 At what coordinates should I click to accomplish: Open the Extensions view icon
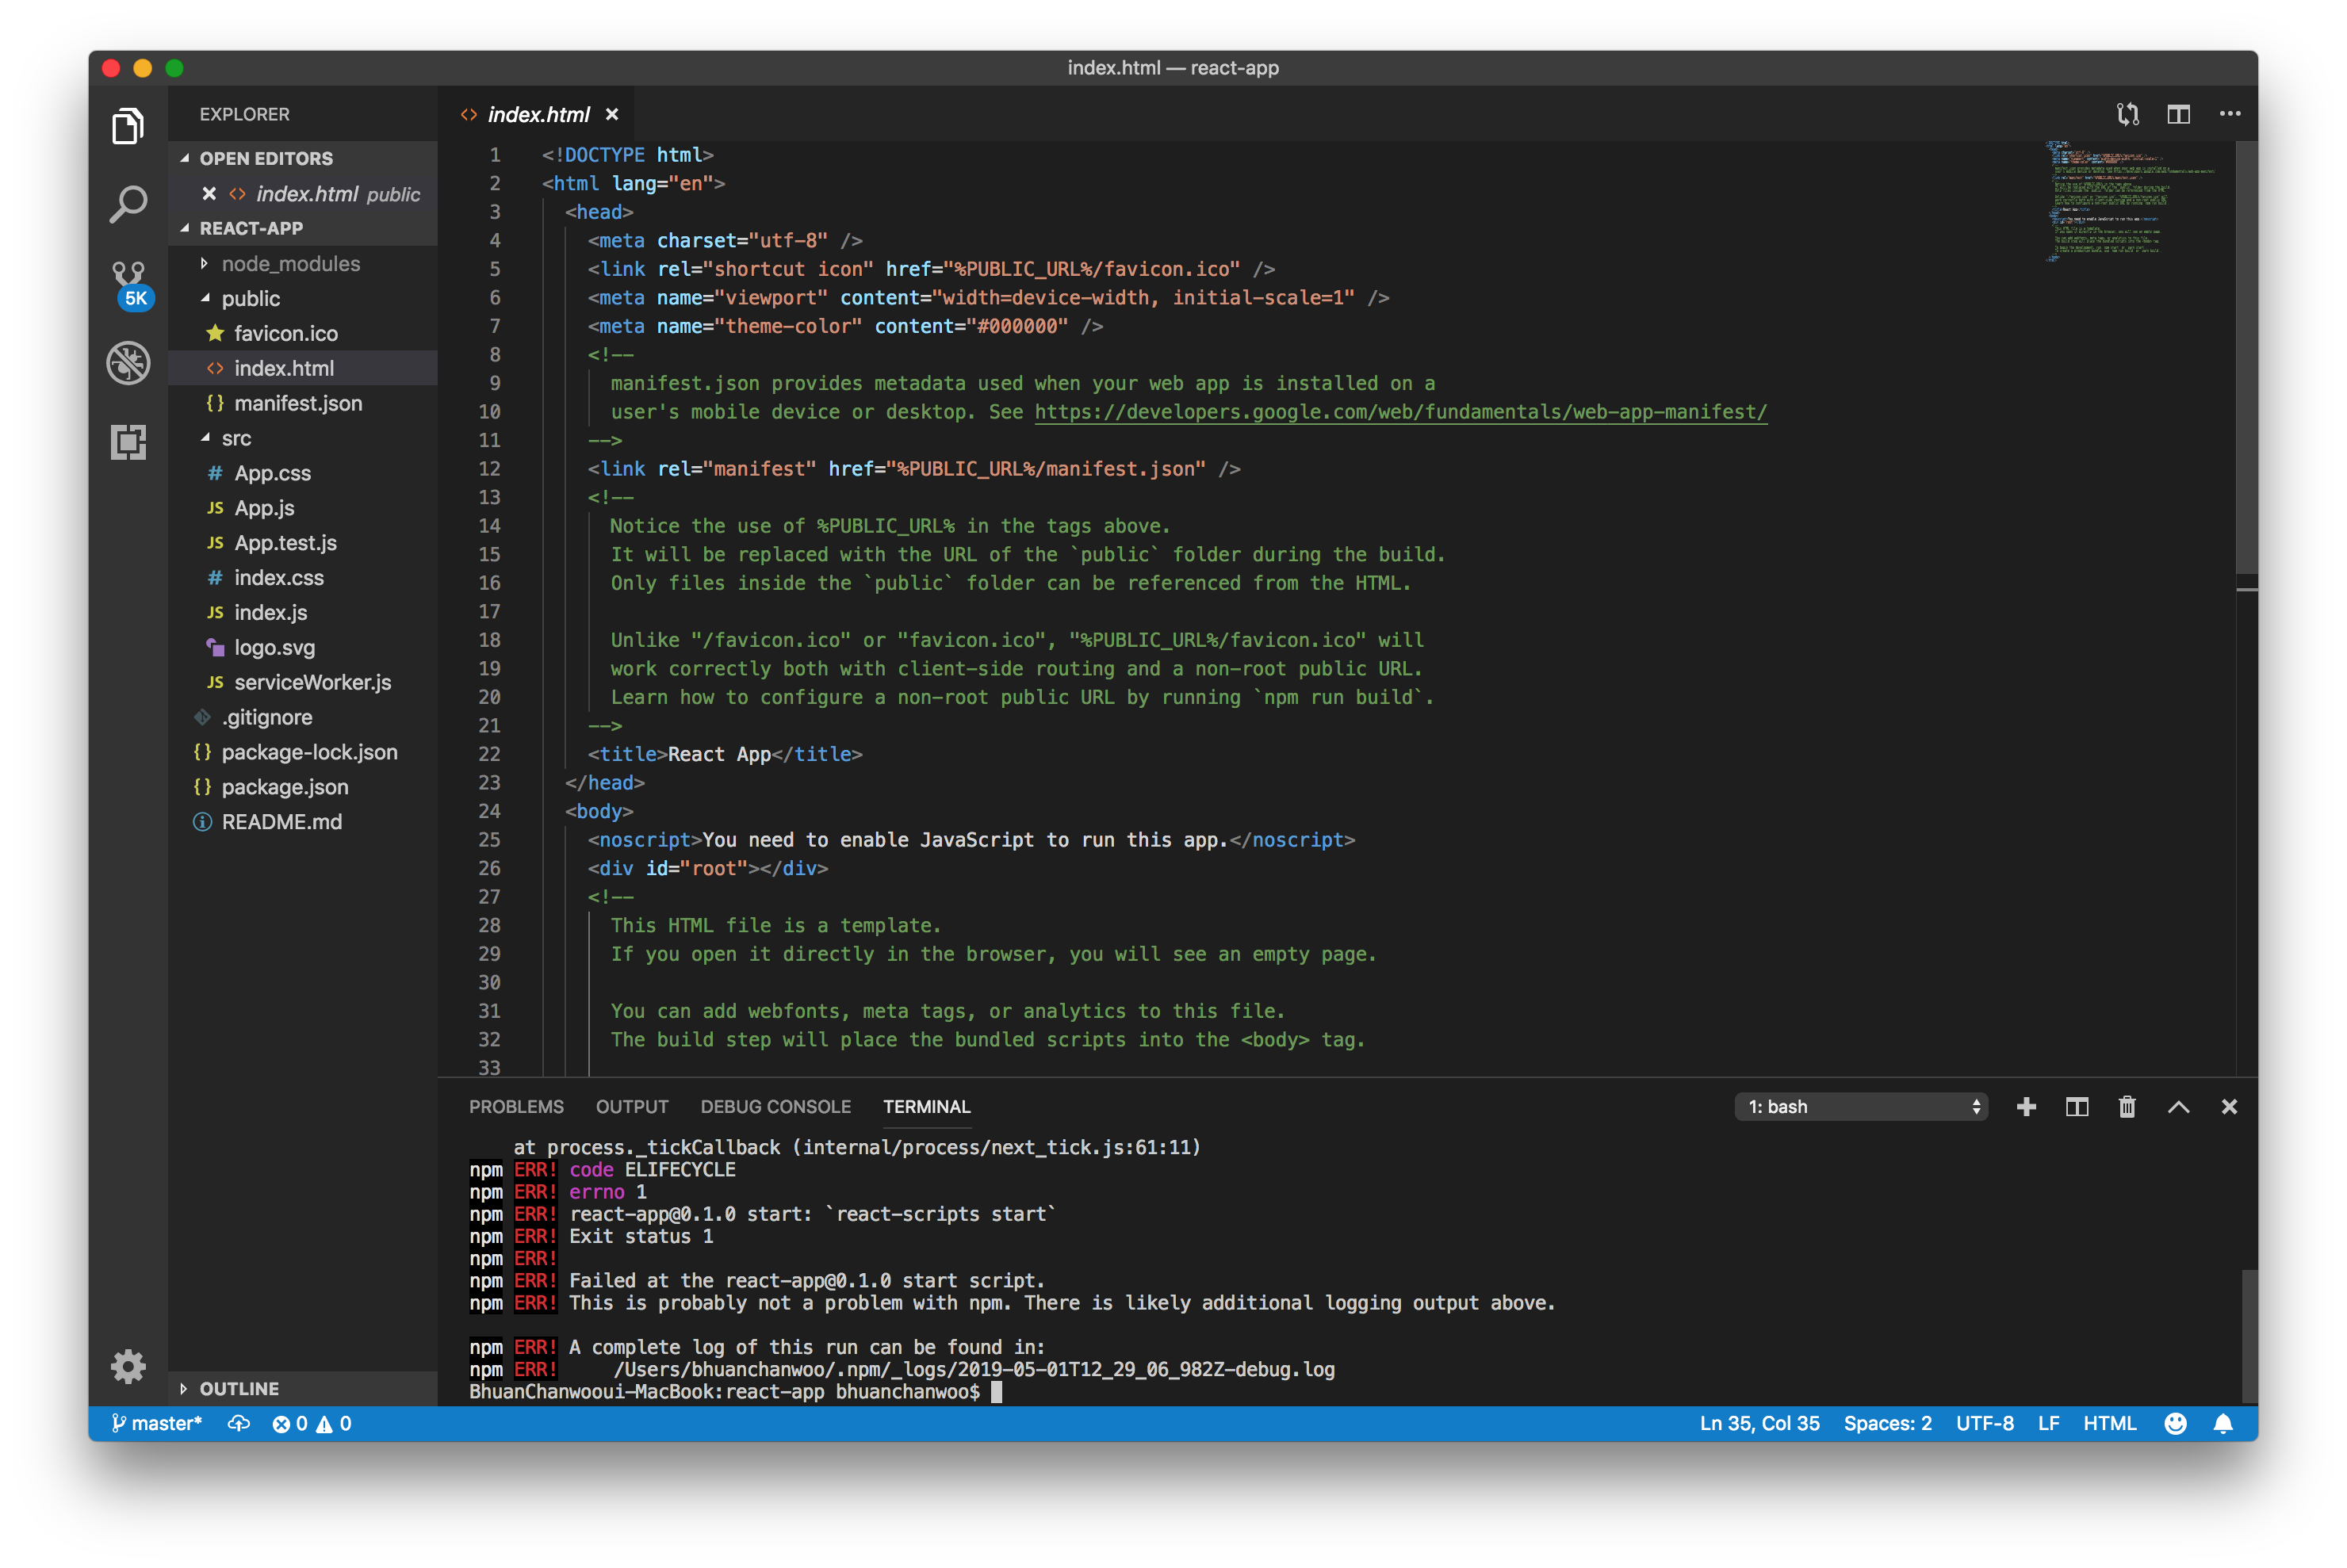coord(128,441)
